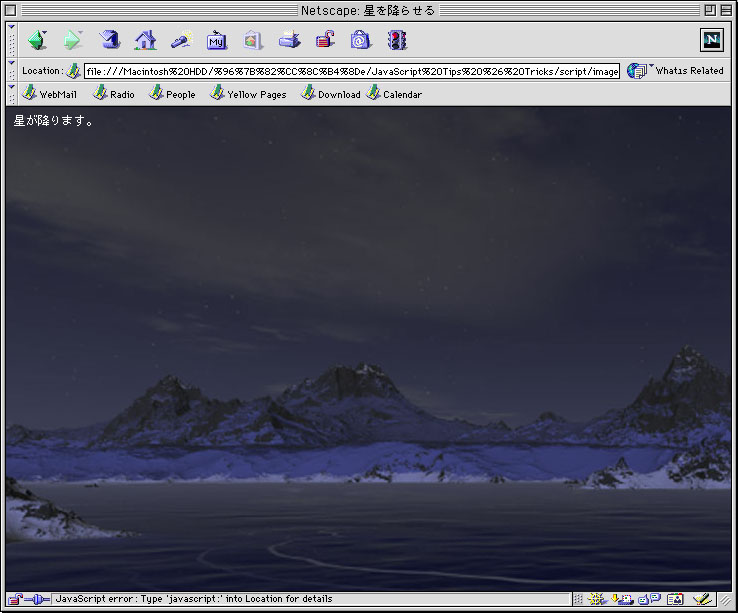
Task: Click the window collapse box in title bar
Action: coord(726,10)
